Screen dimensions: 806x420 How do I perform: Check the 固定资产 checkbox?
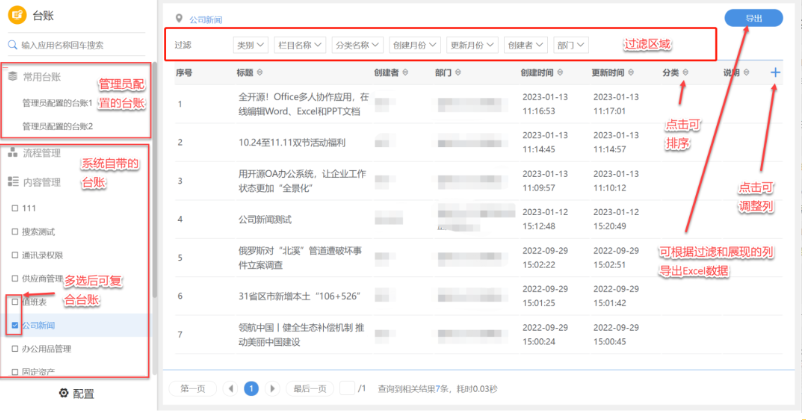15,372
